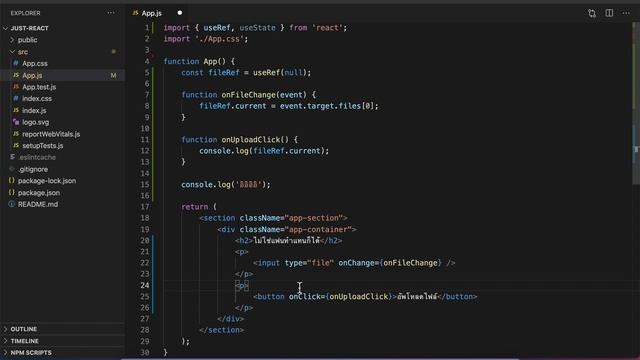Select App.js file in explorer tree
The width and height of the screenshot is (640, 360).
pos(32,76)
